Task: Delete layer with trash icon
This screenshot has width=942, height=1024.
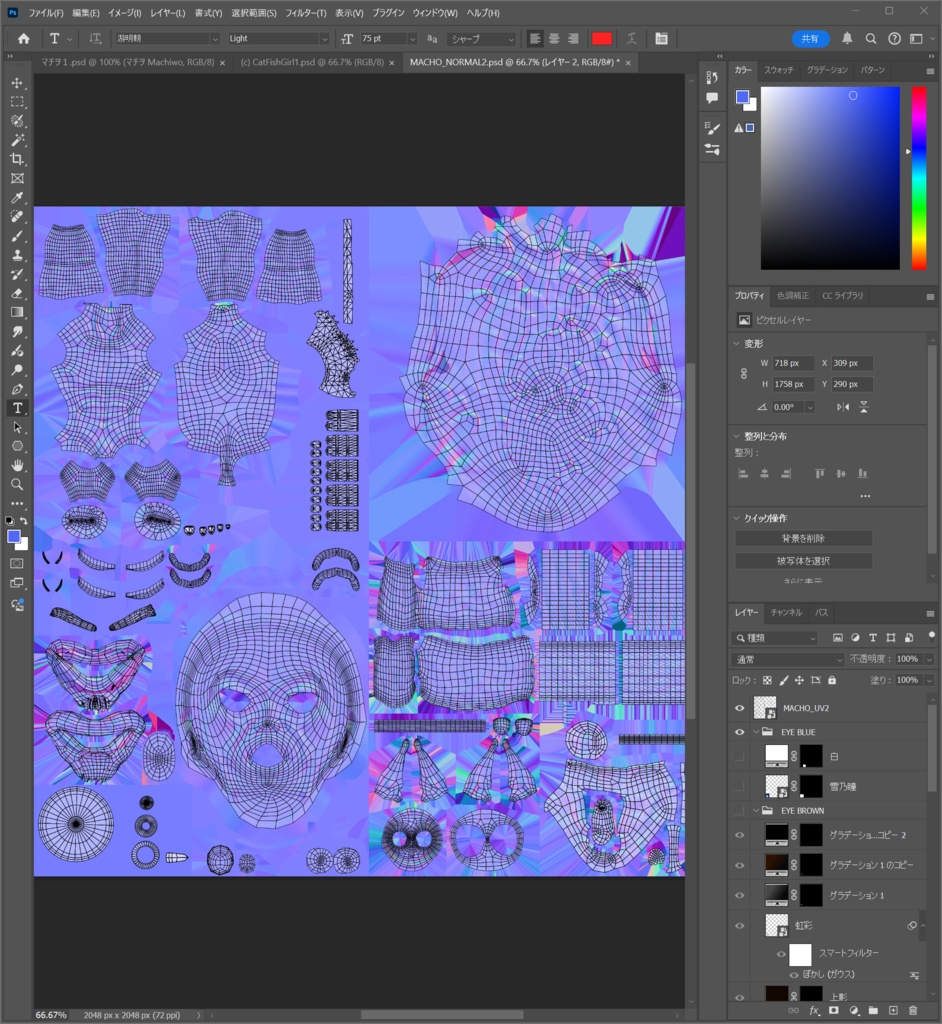Action: pyautogui.click(x=913, y=1010)
